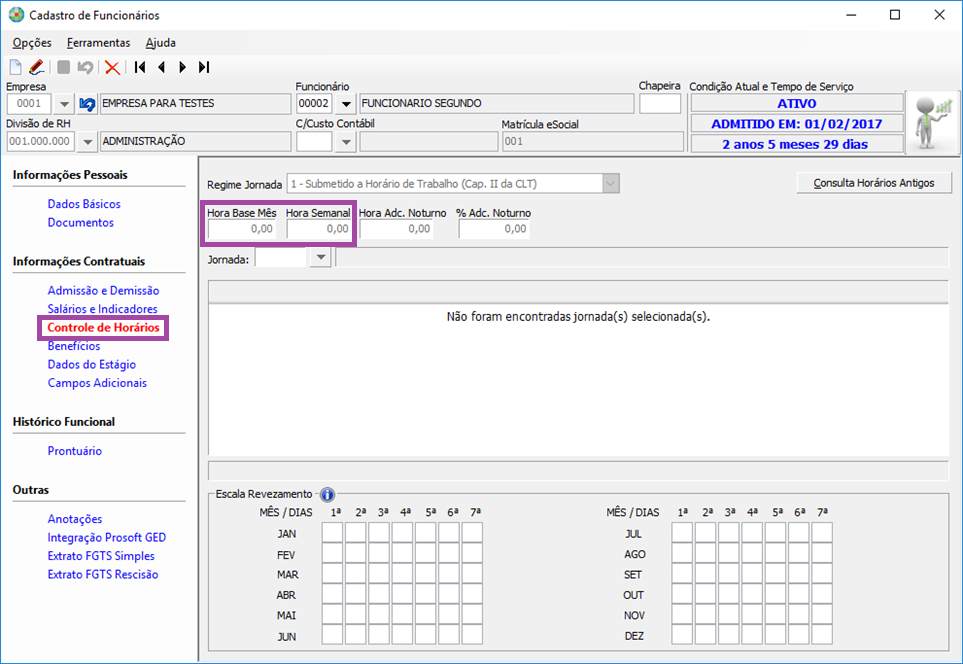Maximize the Cadastro de Funcionários window

895,15
